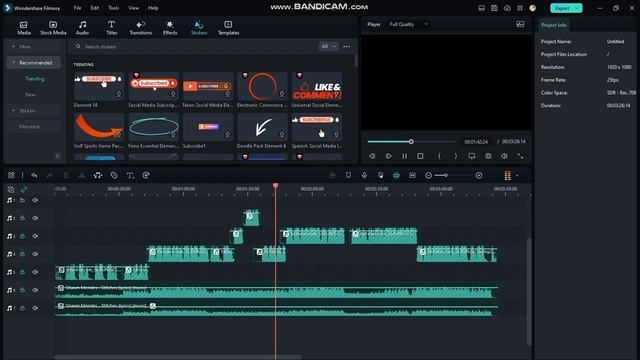Open the player display settings icon
Image resolution: width=640 pixels, height=360 pixels.
coord(472,156)
